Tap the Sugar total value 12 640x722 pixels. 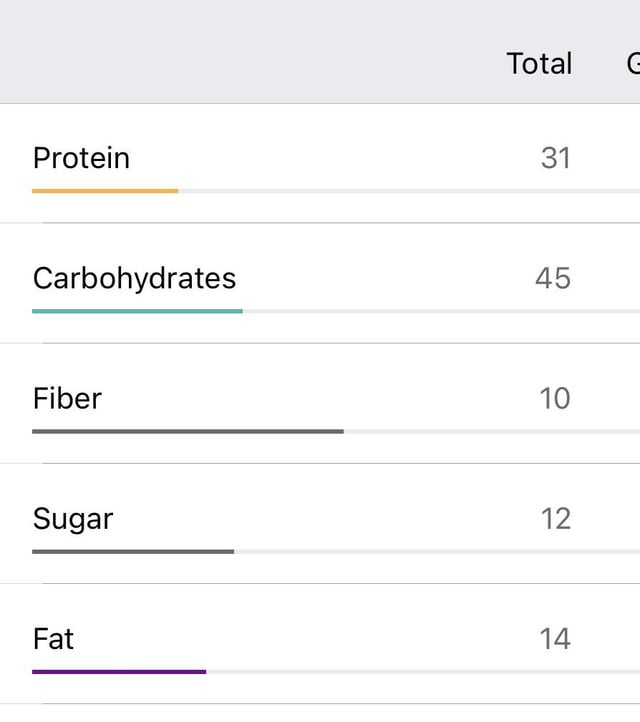[556, 518]
